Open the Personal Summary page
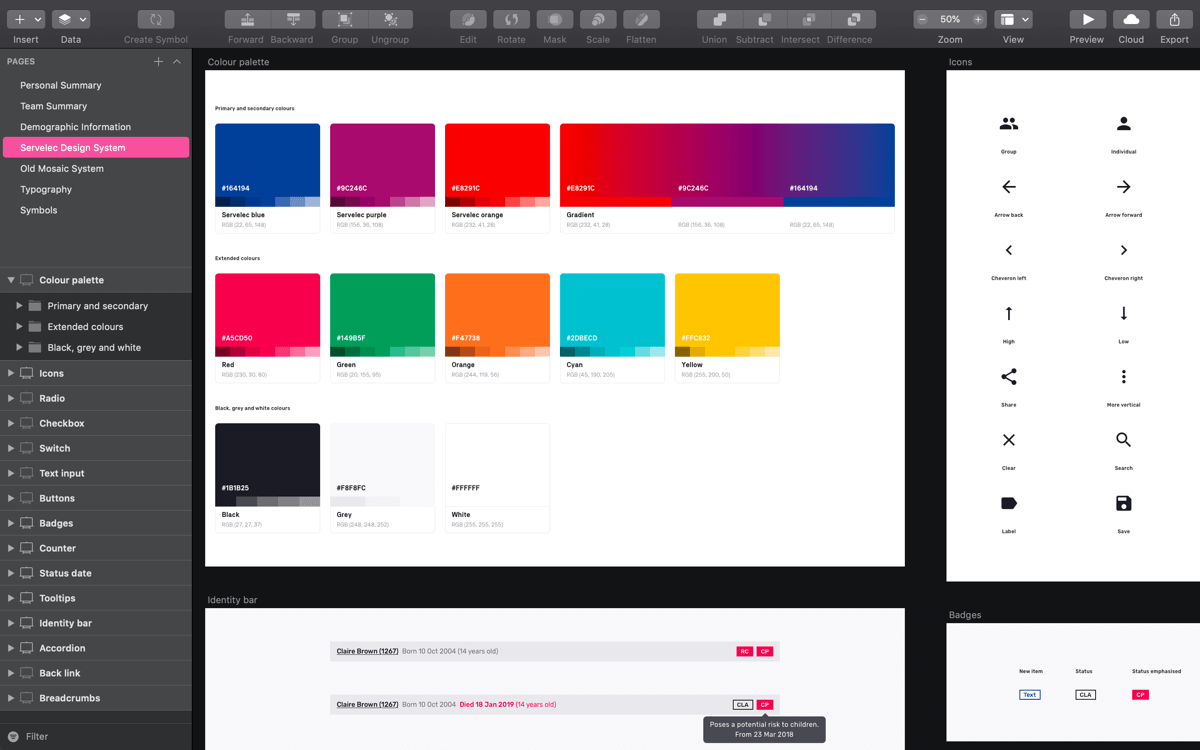Viewport: 1200px width, 750px height. click(96, 85)
